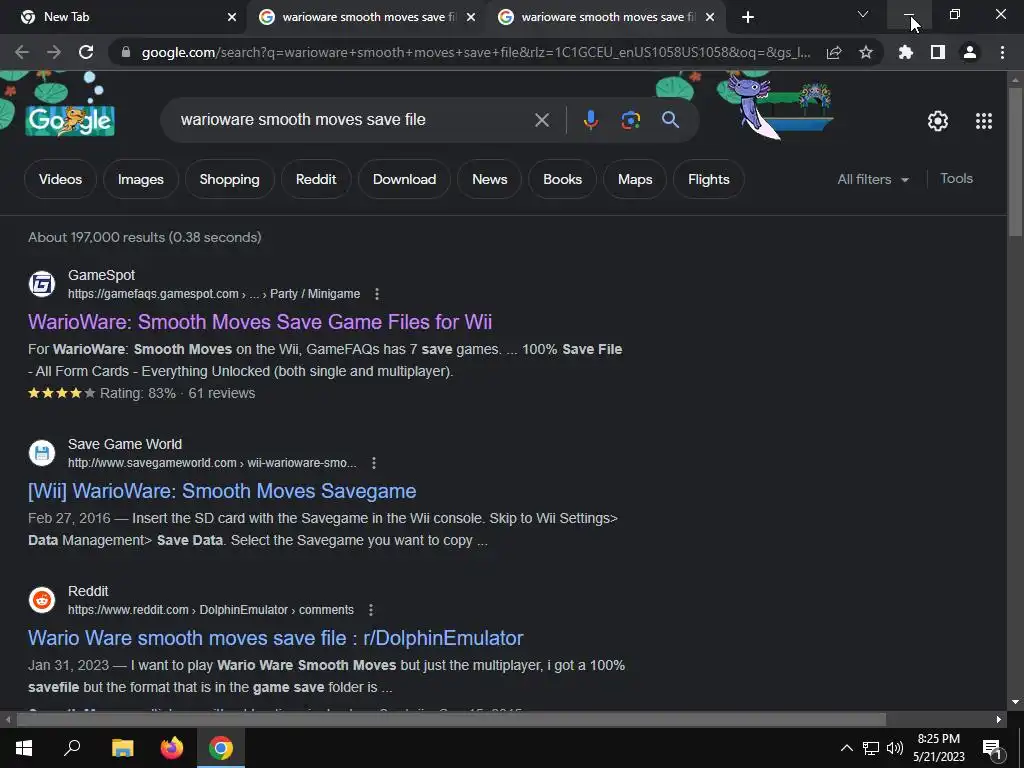Filter results by Images

(140, 179)
